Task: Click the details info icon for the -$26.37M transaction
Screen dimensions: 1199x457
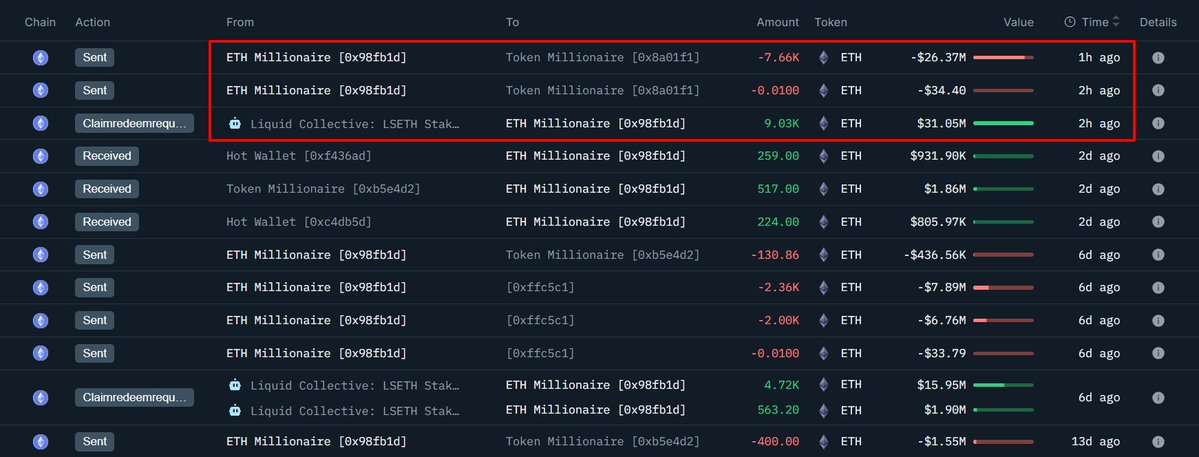Action: [x=1158, y=58]
